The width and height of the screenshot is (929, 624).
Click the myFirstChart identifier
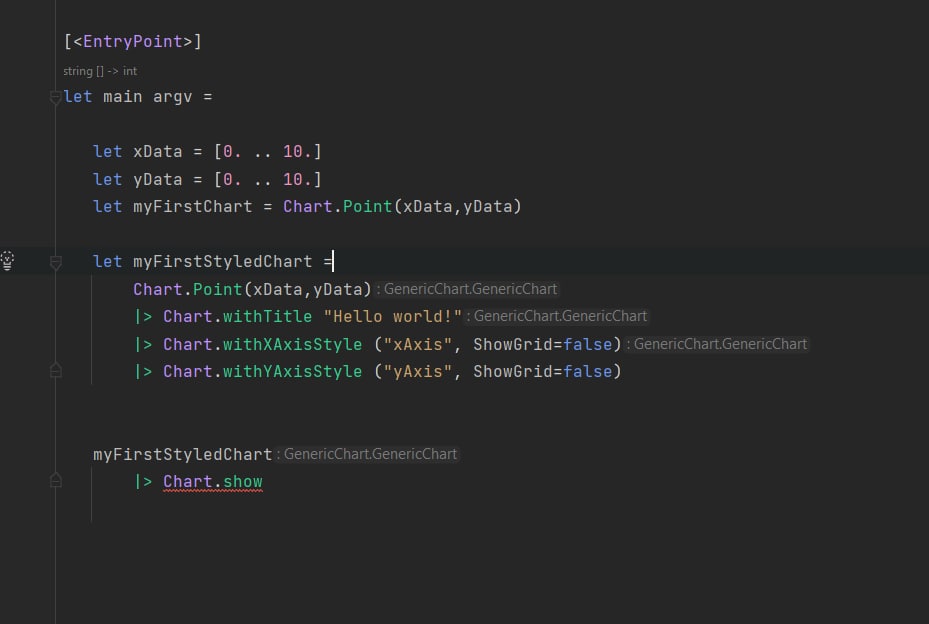point(193,207)
